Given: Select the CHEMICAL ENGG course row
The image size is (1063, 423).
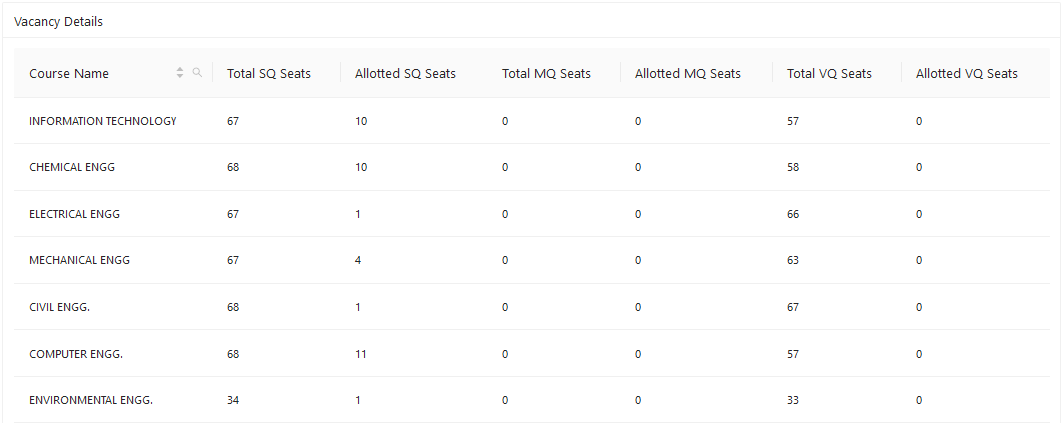Looking at the screenshot, I should tap(532, 167).
